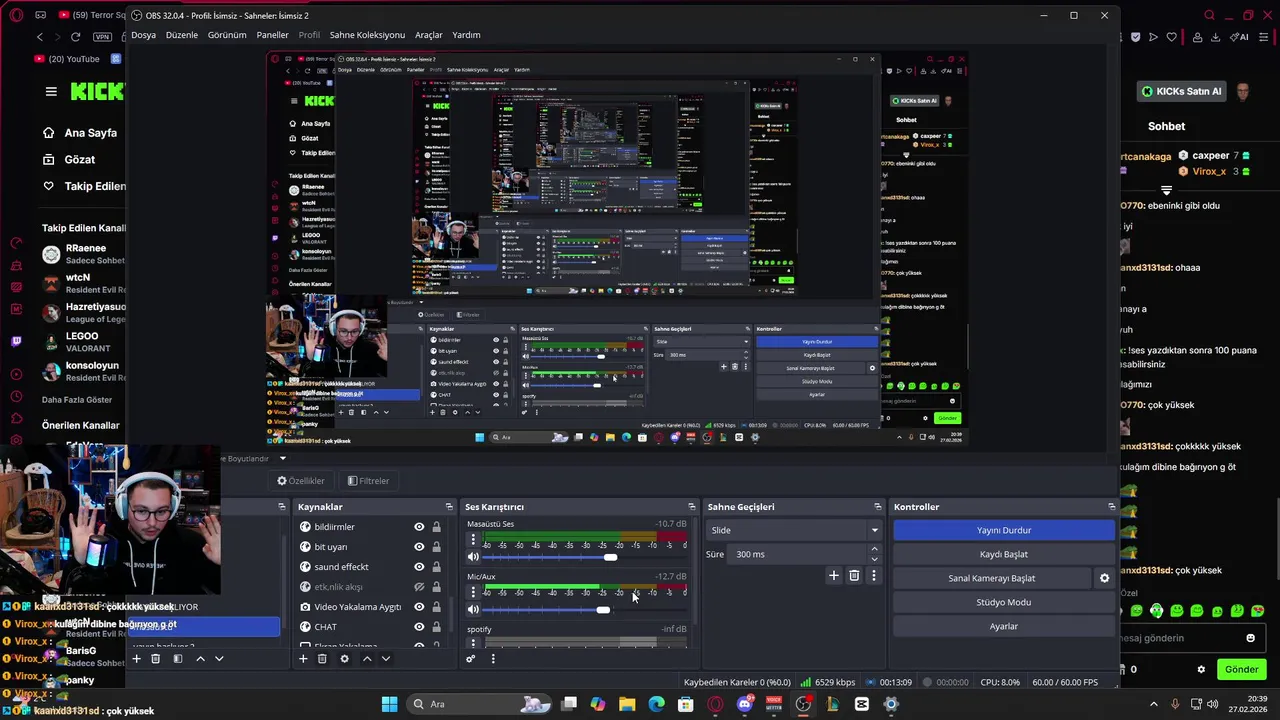Hide the CHAT source
The height and width of the screenshot is (720, 1280).
point(419,627)
